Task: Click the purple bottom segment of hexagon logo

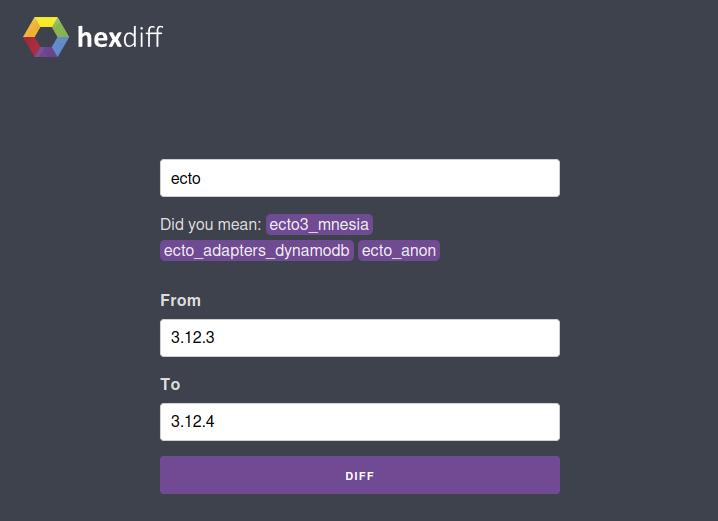Action: (47, 53)
